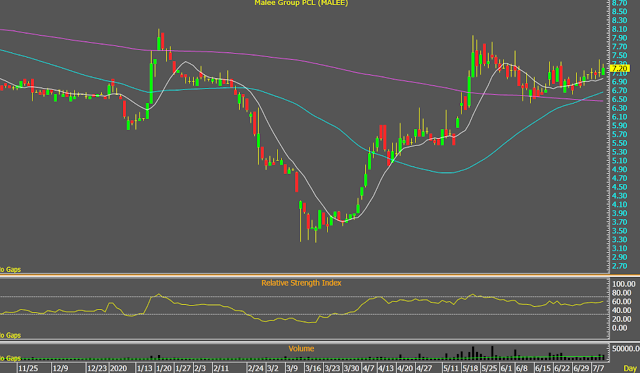
Task: Select the 7/7 date on time axis
Action: point(598,369)
